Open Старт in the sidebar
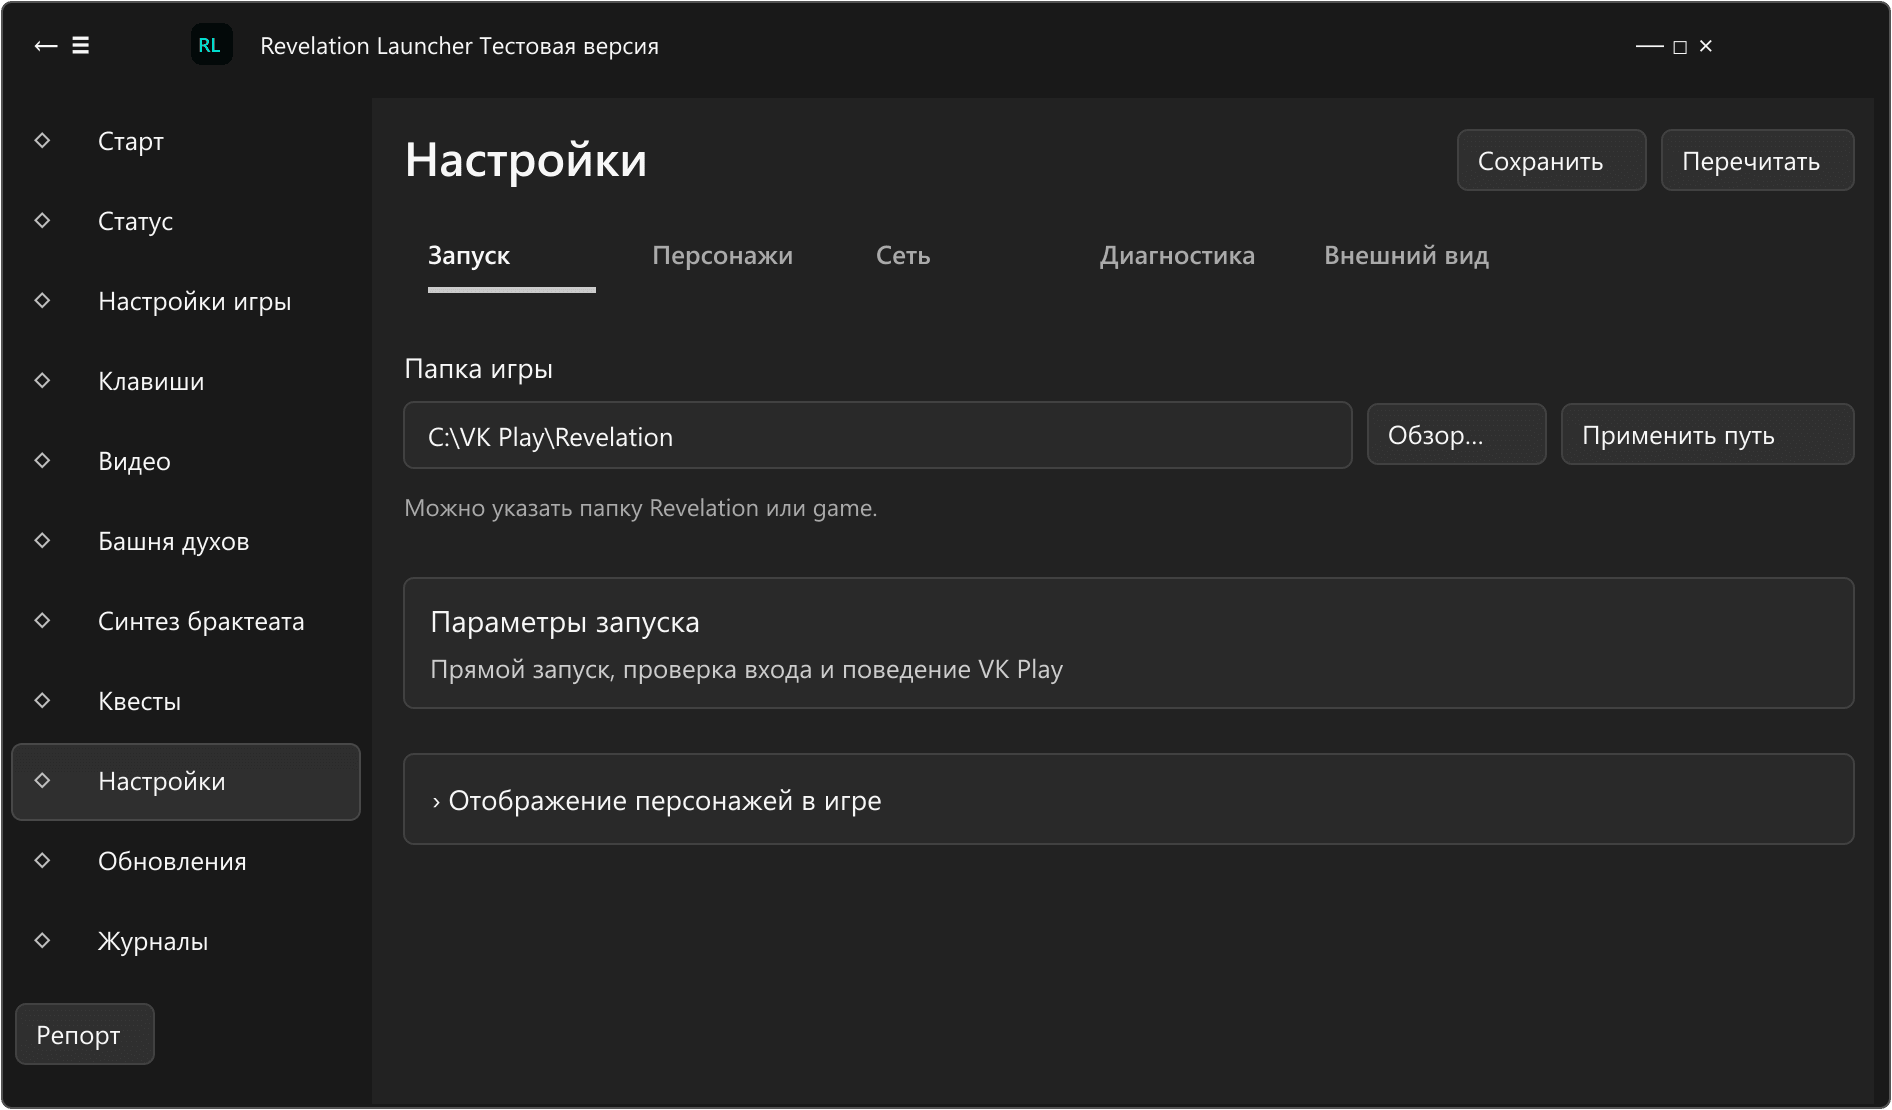The height and width of the screenshot is (1110, 1892). [x=186, y=141]
